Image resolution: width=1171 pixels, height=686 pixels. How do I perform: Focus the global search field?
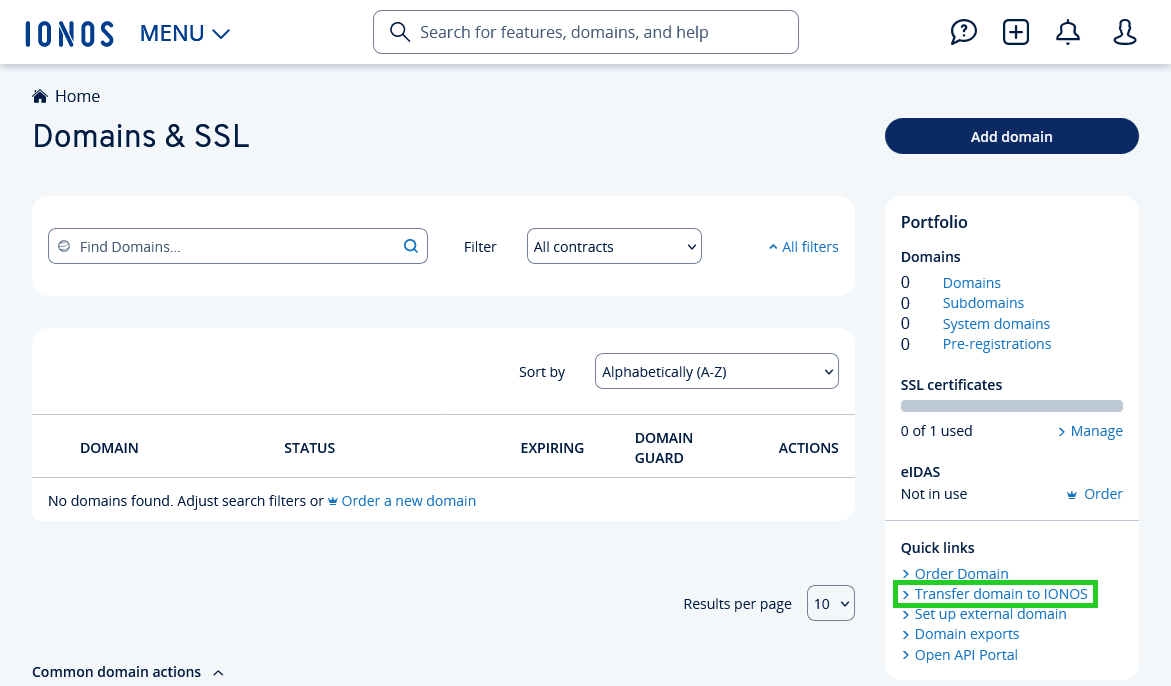586,32
